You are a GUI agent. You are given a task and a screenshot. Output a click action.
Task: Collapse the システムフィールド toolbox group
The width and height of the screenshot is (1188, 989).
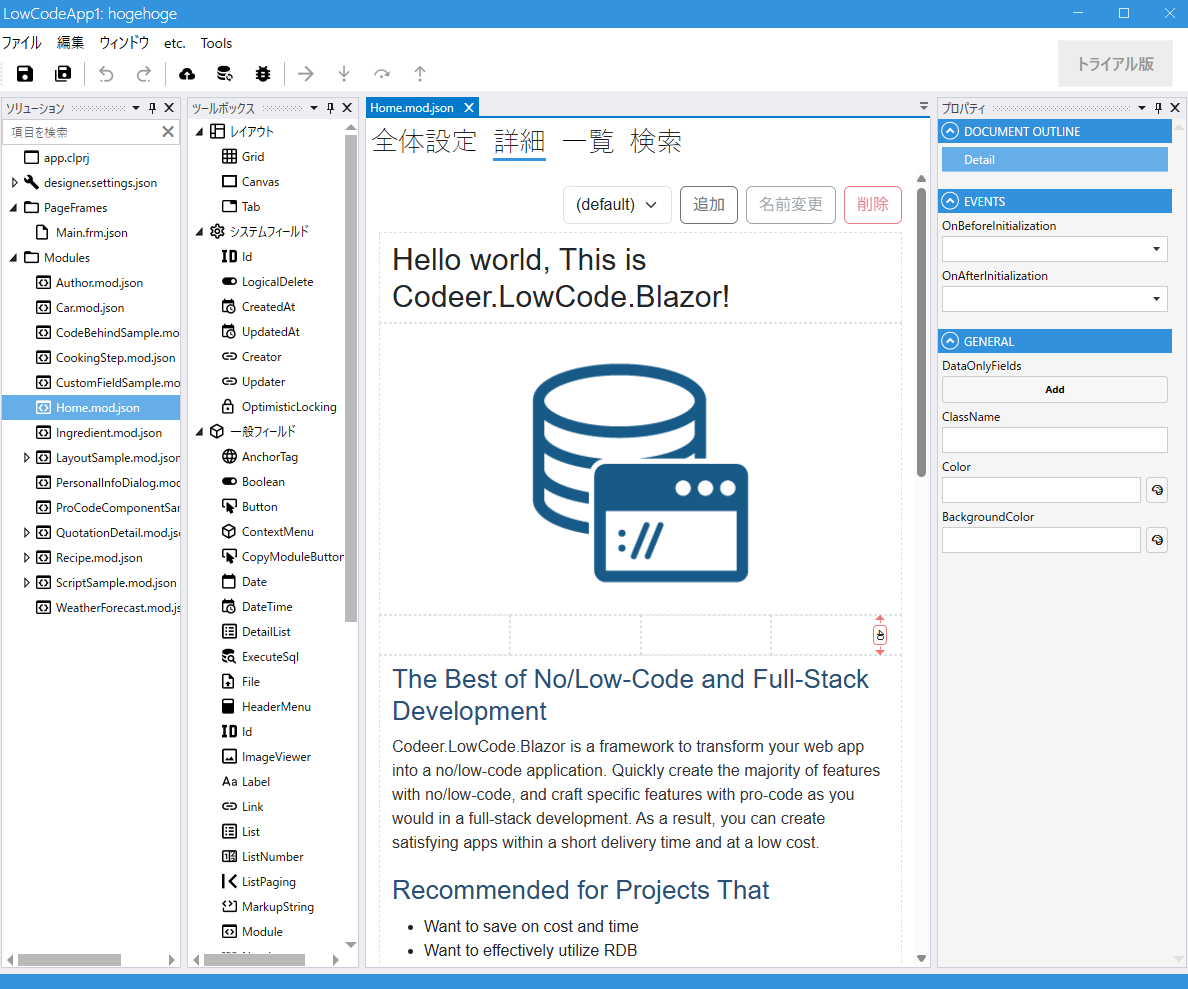(x=199, y=232)
